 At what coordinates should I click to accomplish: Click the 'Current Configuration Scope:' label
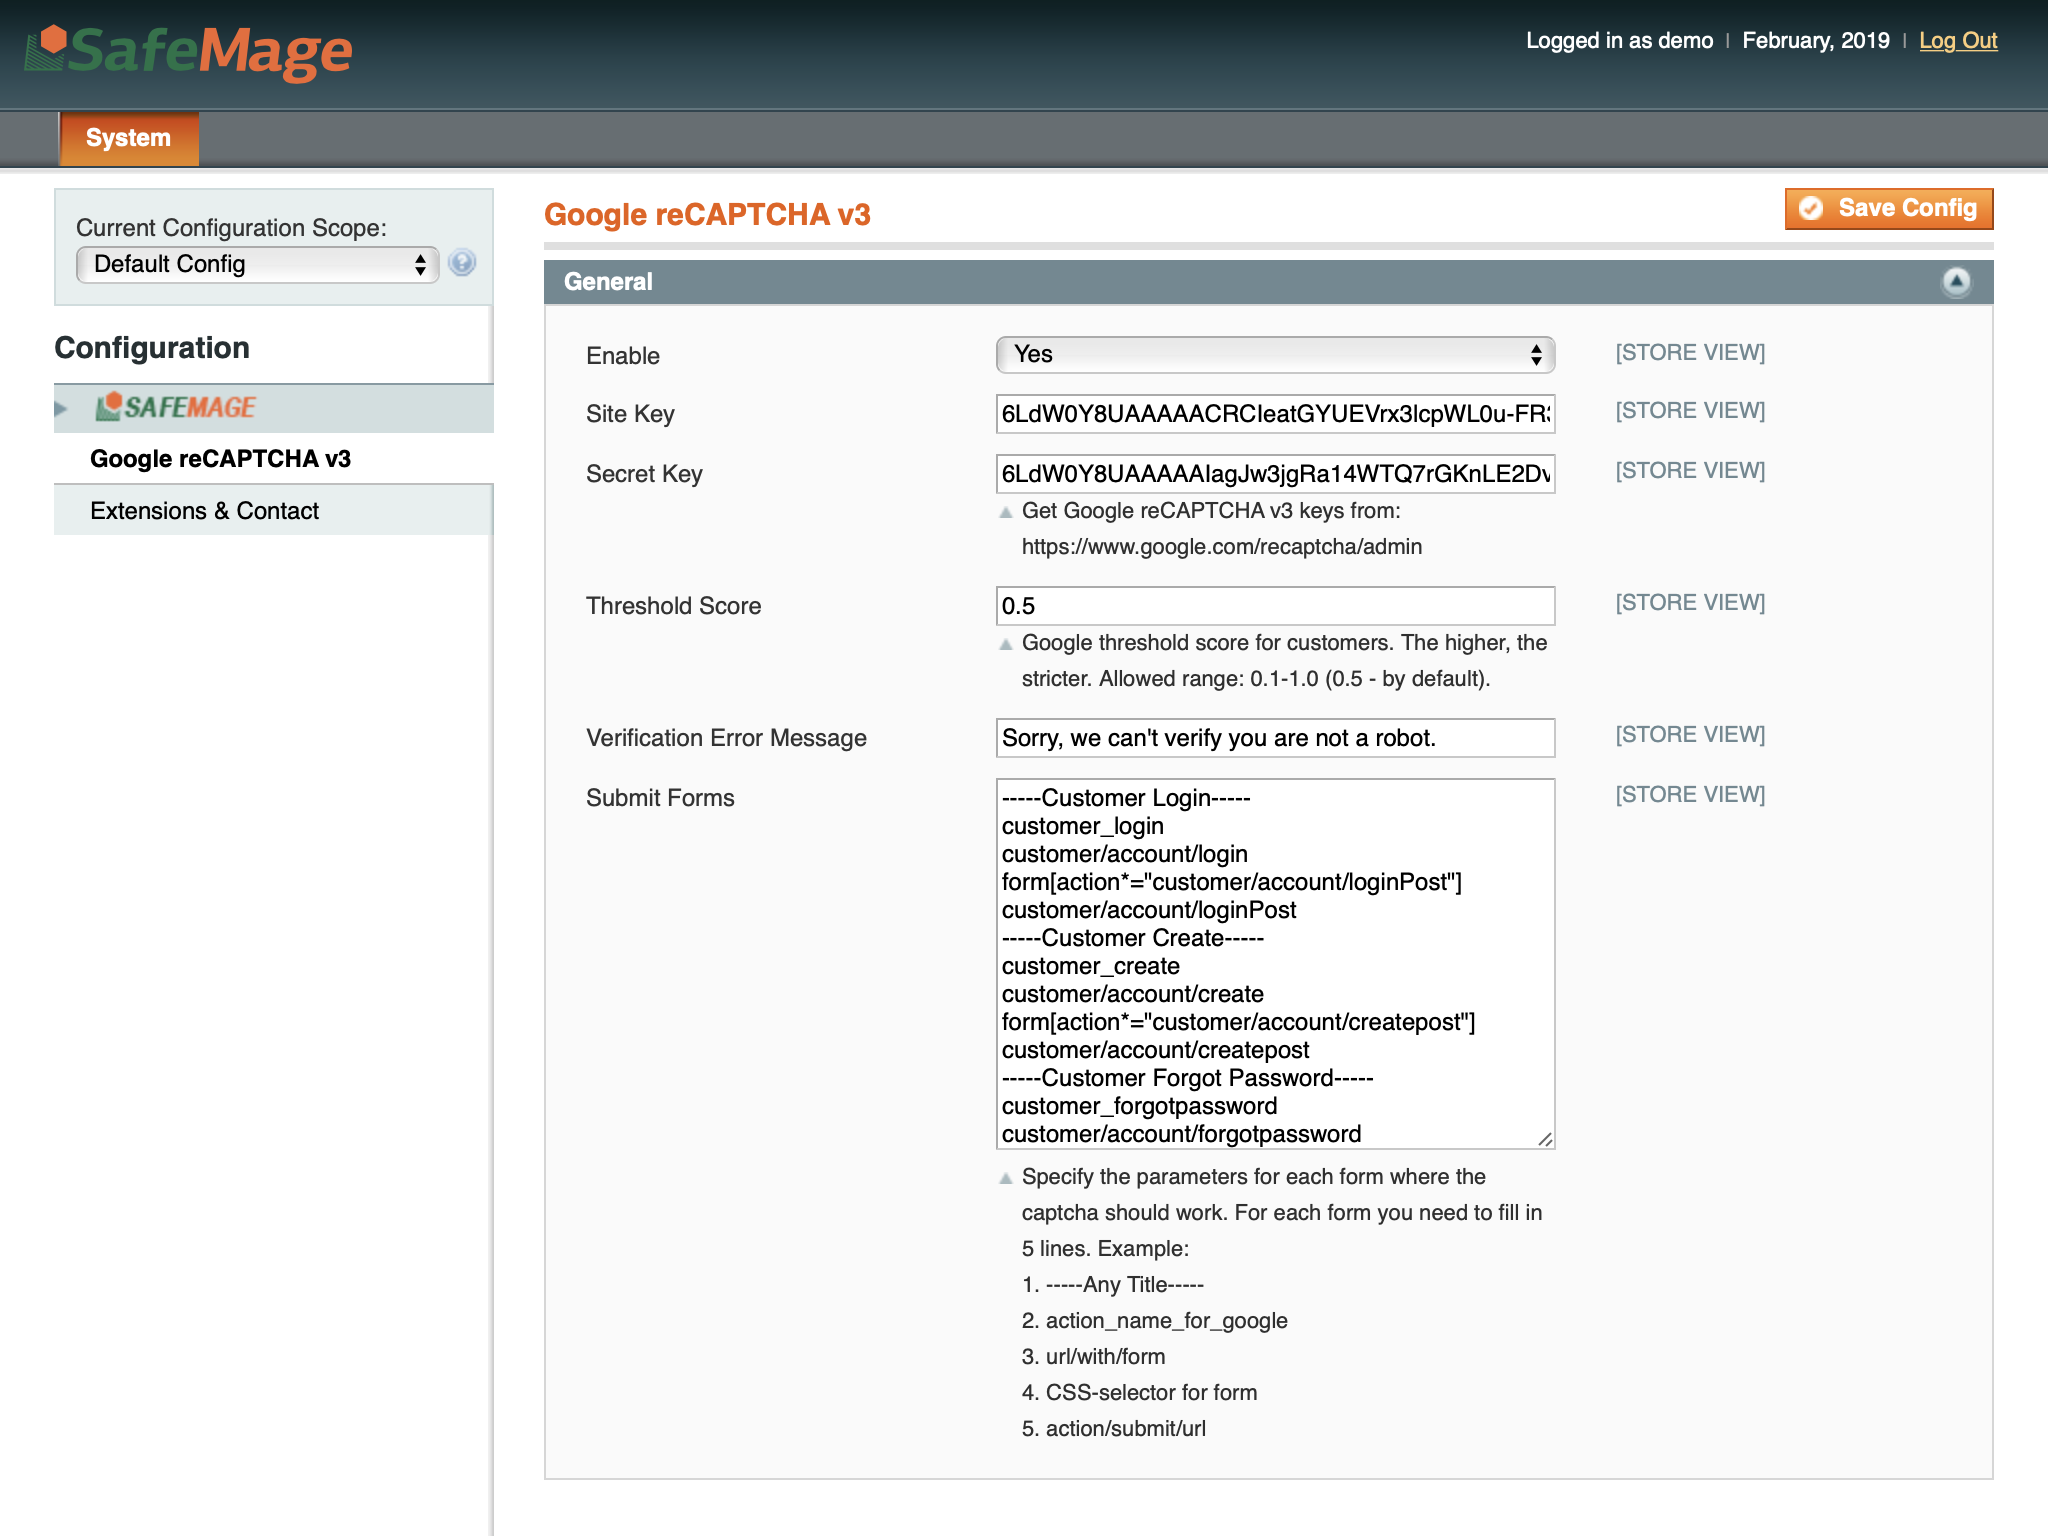point(231,228)
